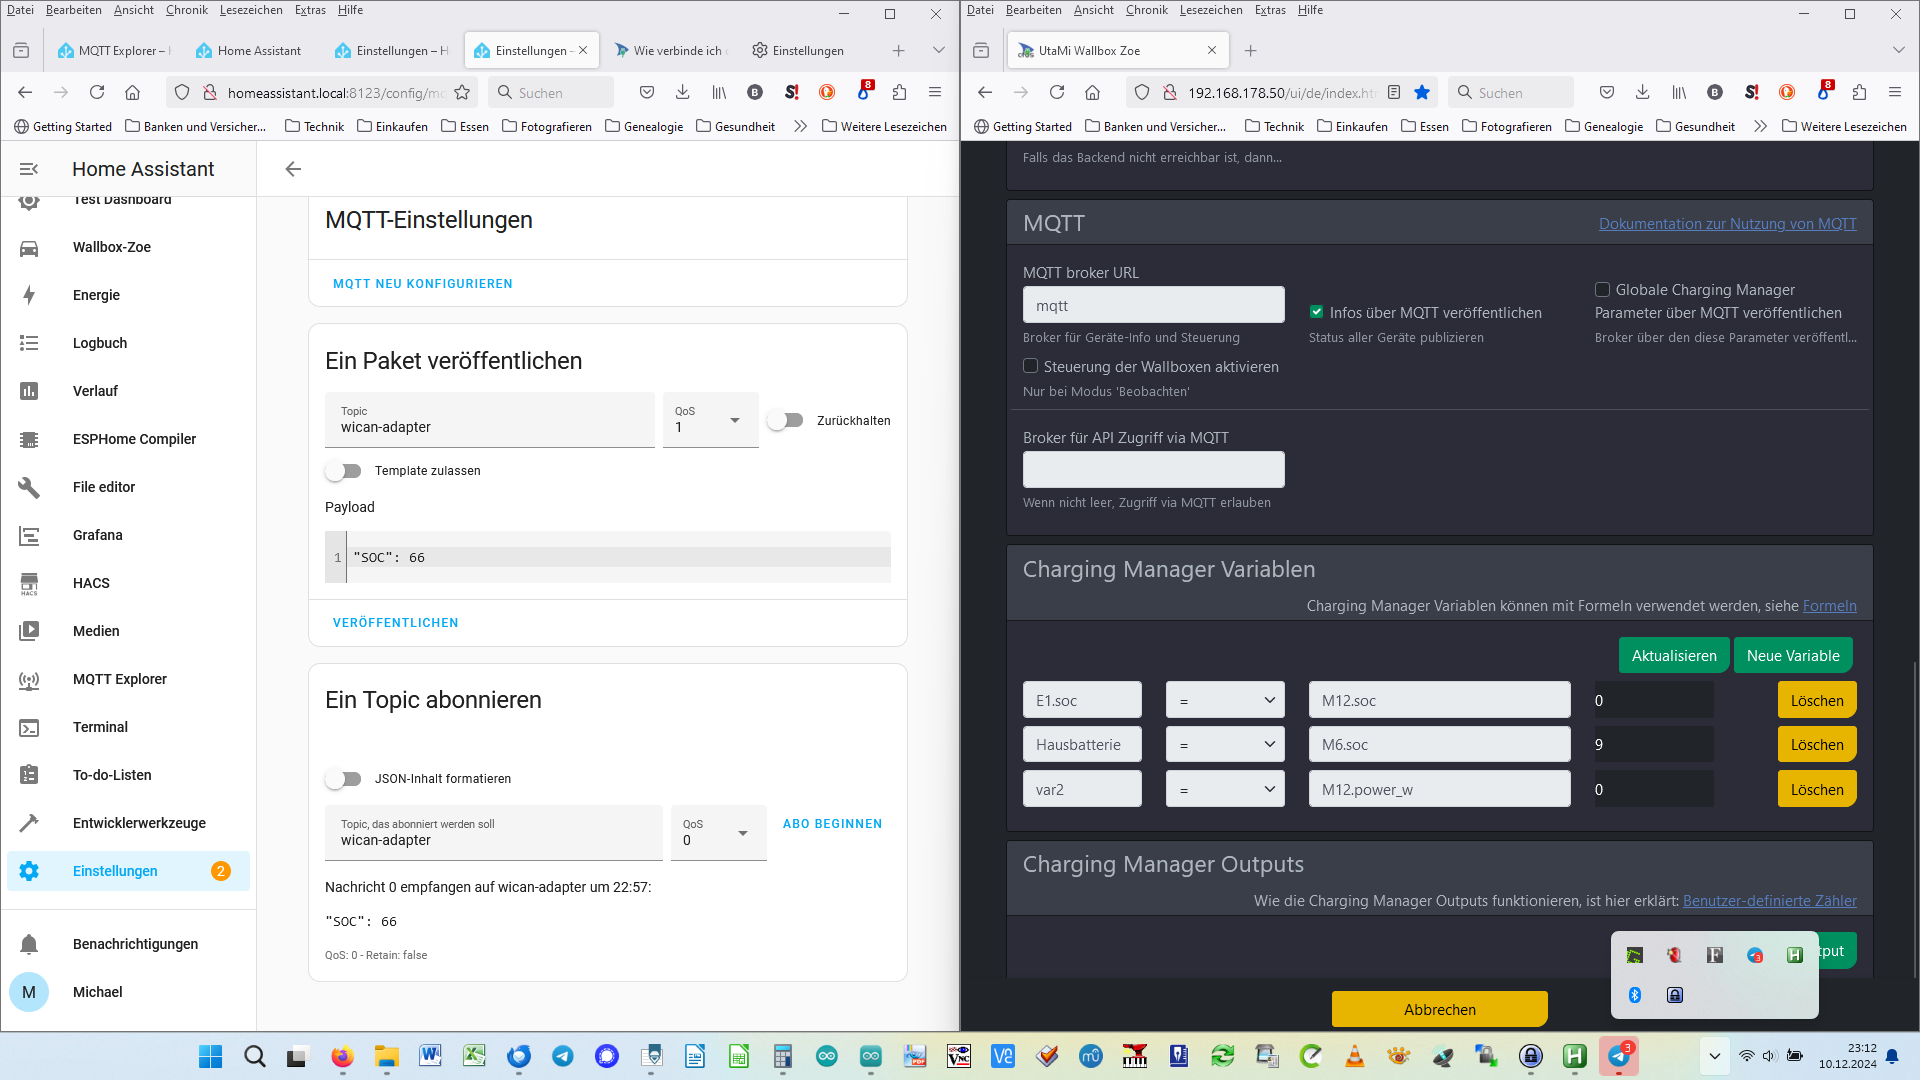Image resolution: width=1920 pixels, height=1080 pixels.
Task: Open Wallbox-Zoe dashboard car icon
Action: click(29, 248)
